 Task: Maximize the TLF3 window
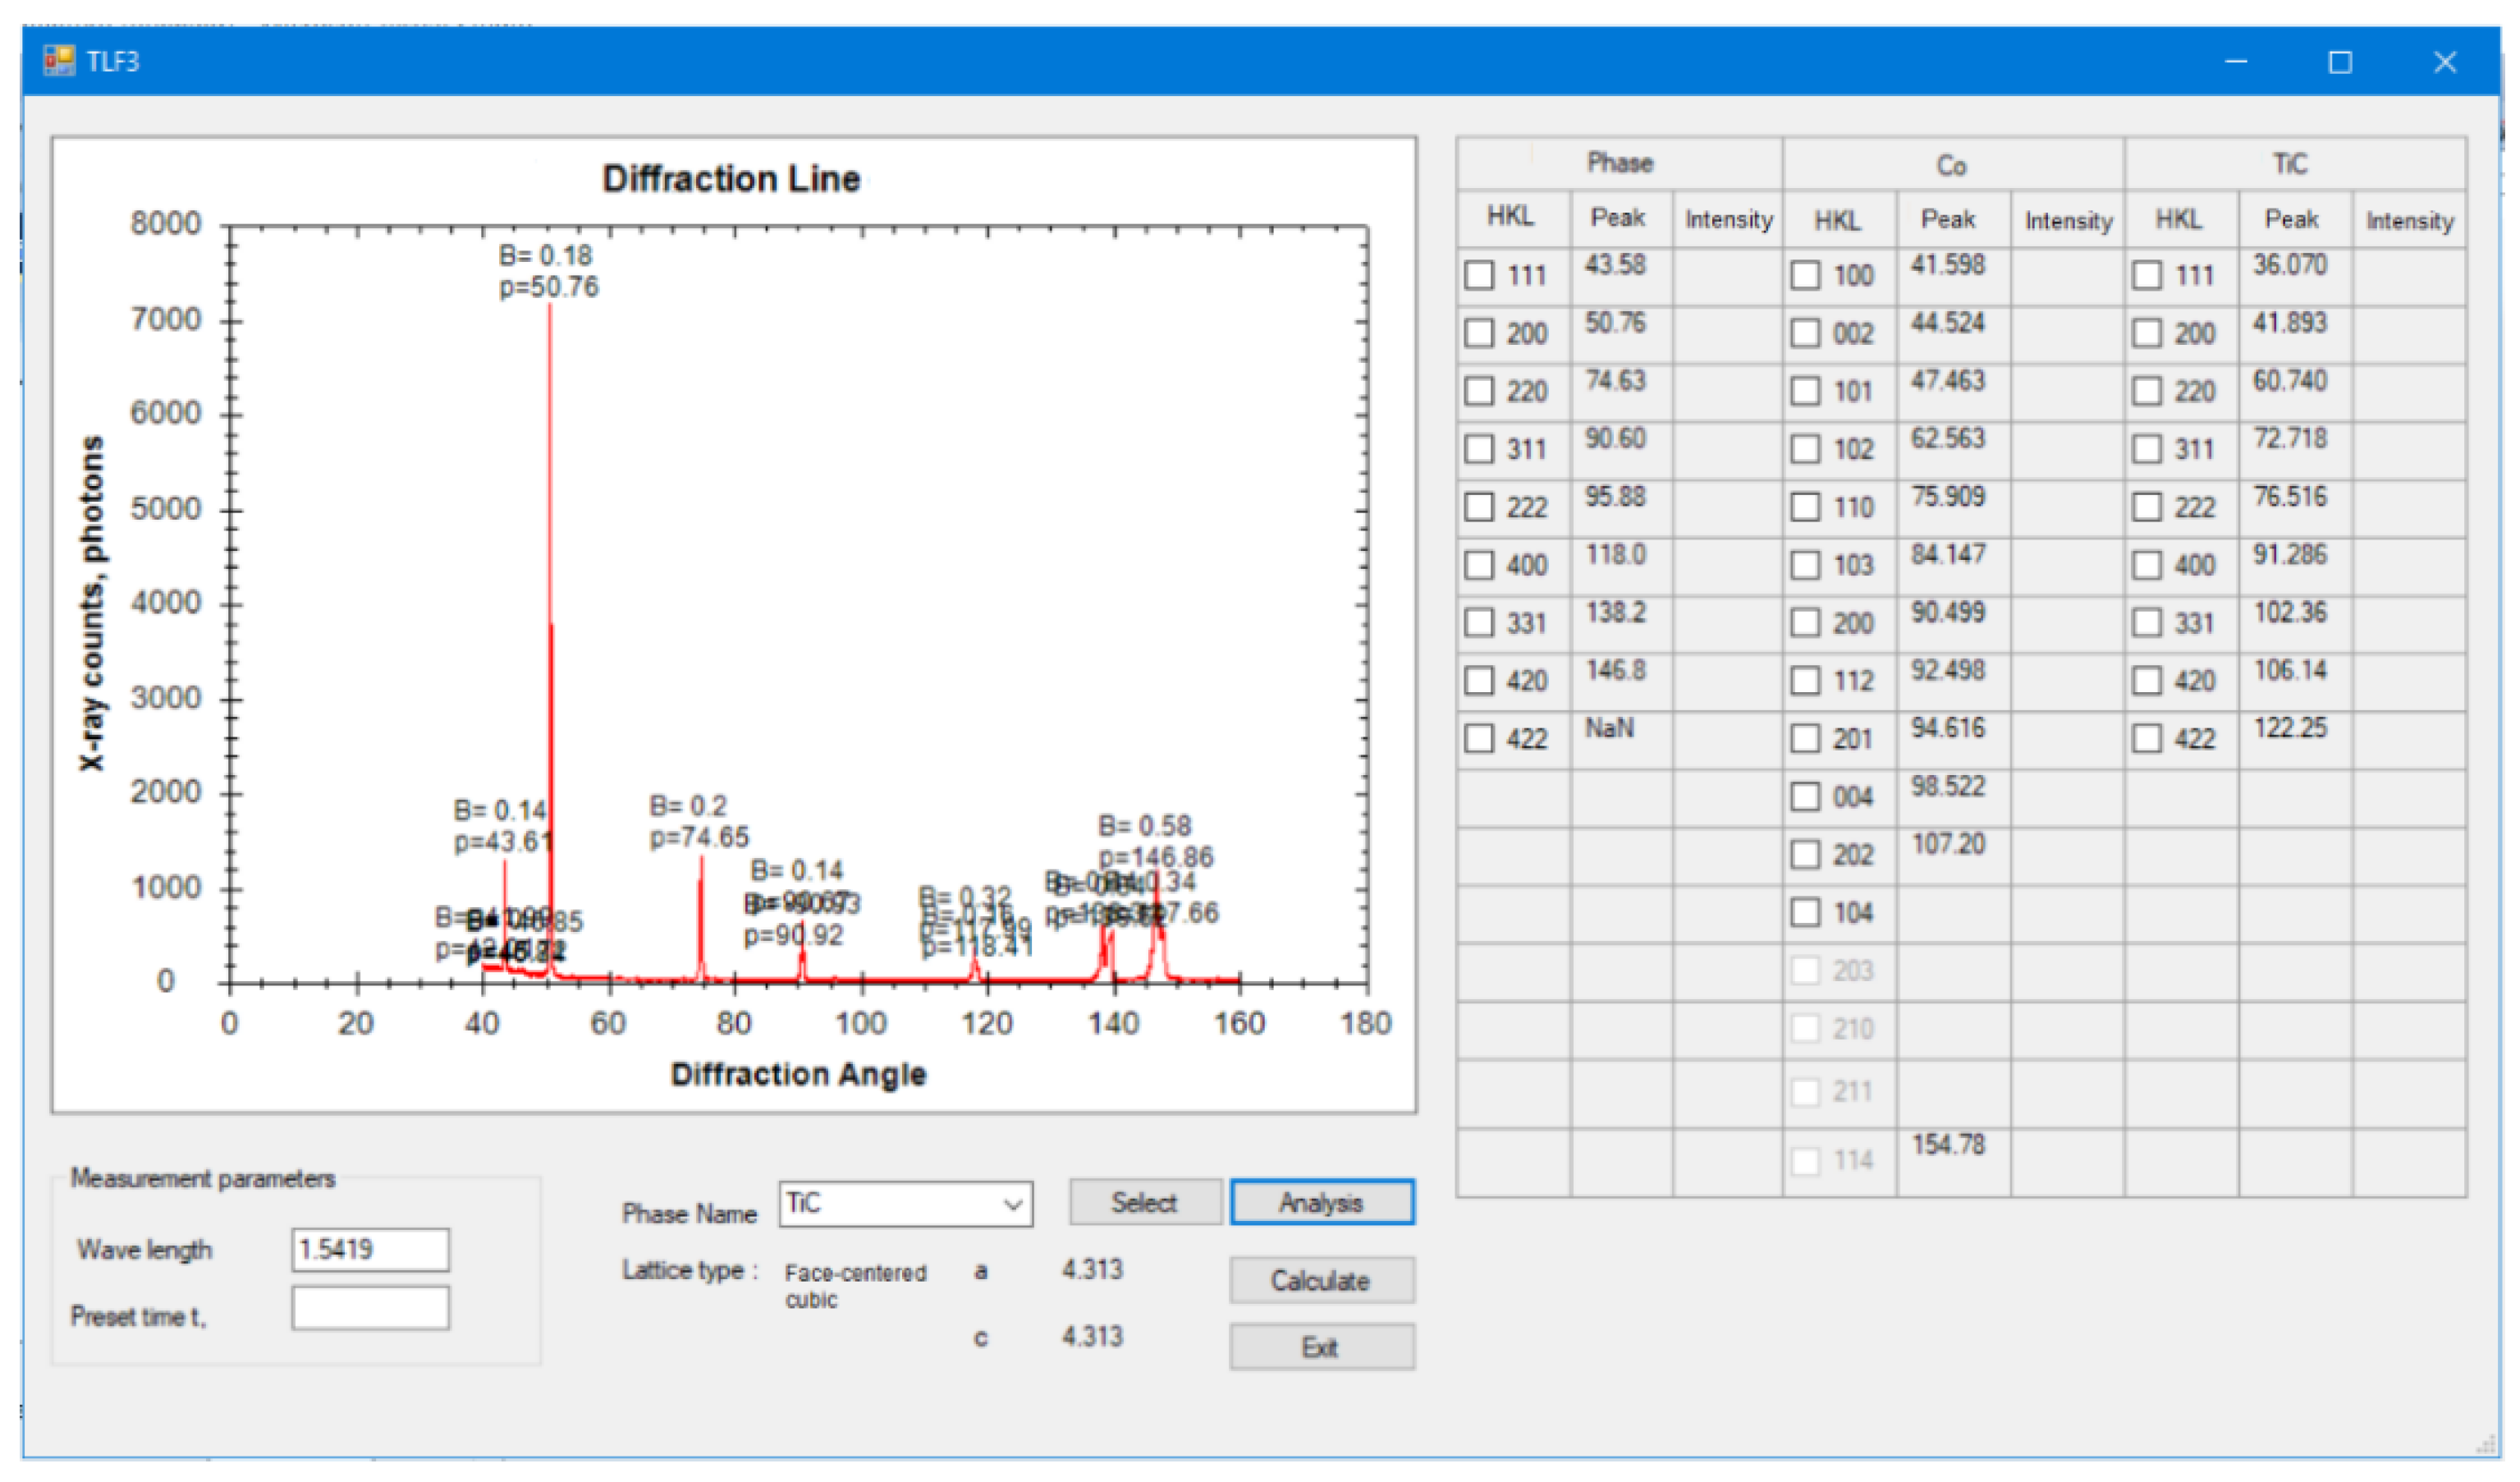[x=2340, y=62]
